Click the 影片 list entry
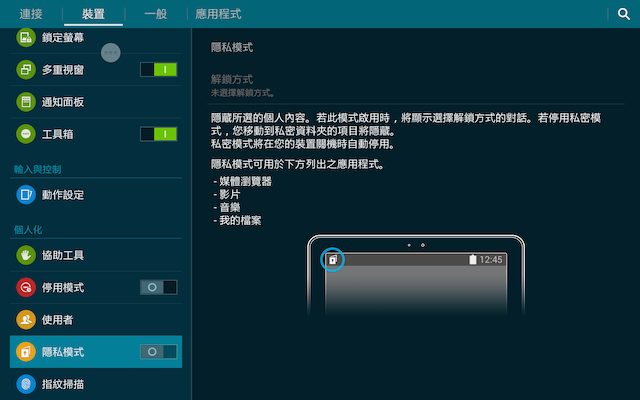 coord(227,194)
